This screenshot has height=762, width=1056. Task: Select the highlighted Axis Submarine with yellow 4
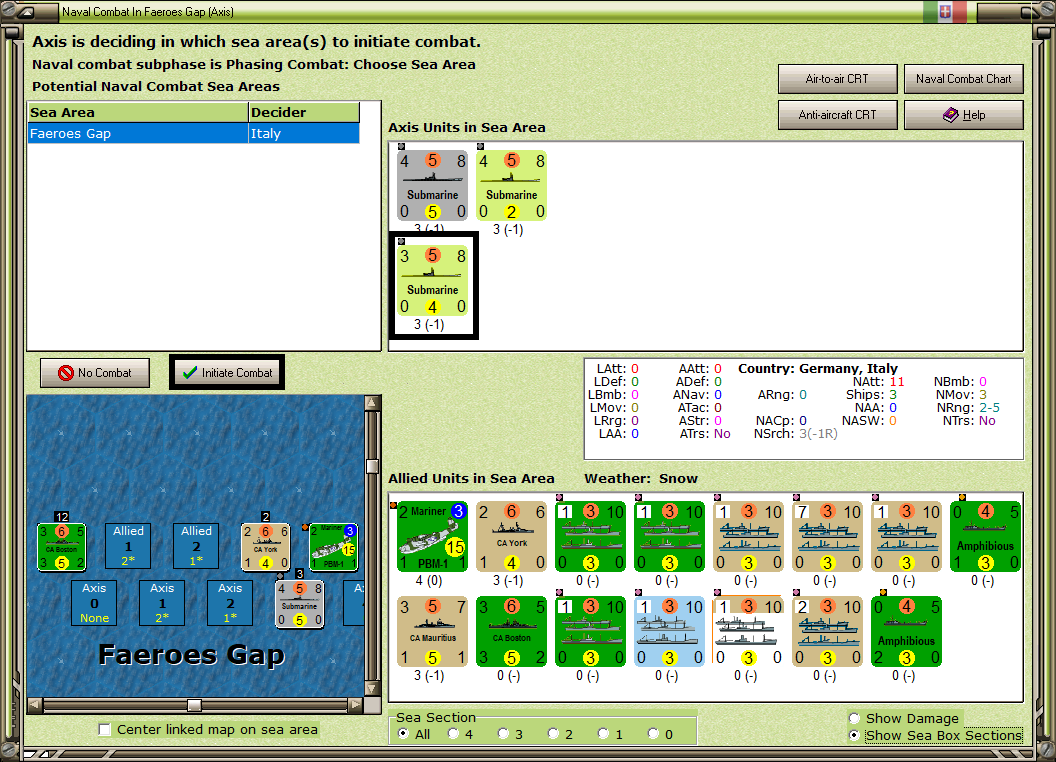[432, 281]
